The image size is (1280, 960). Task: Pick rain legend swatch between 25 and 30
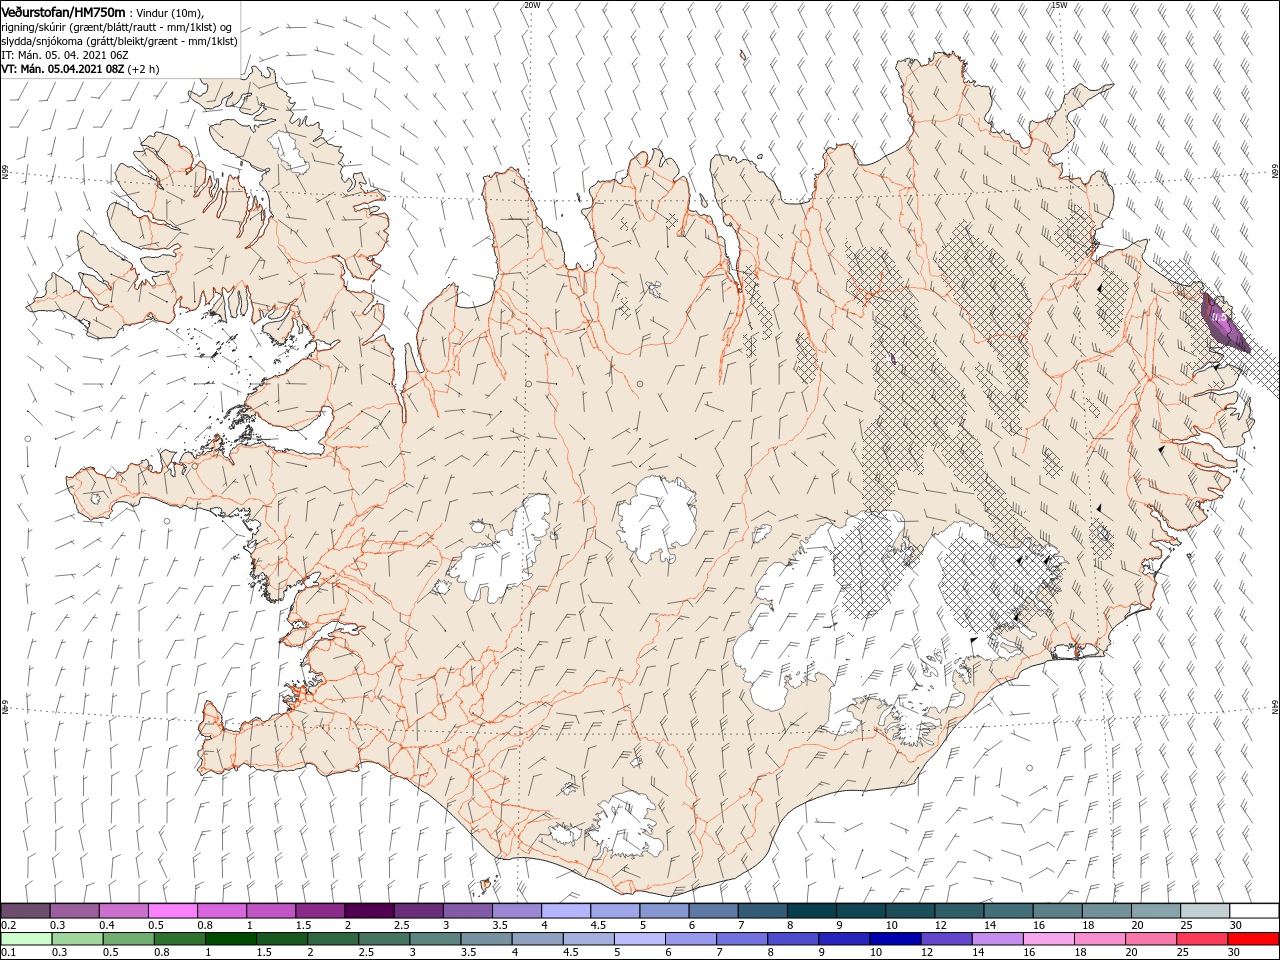[x=1202, y=939]
